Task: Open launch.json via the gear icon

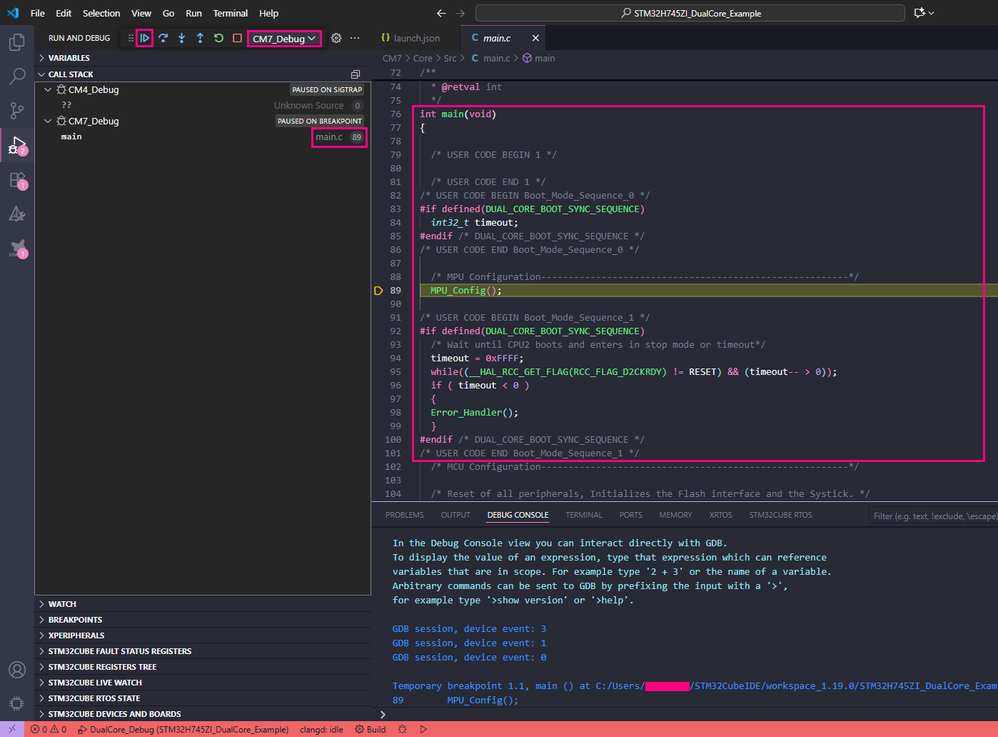Action: 336,38
